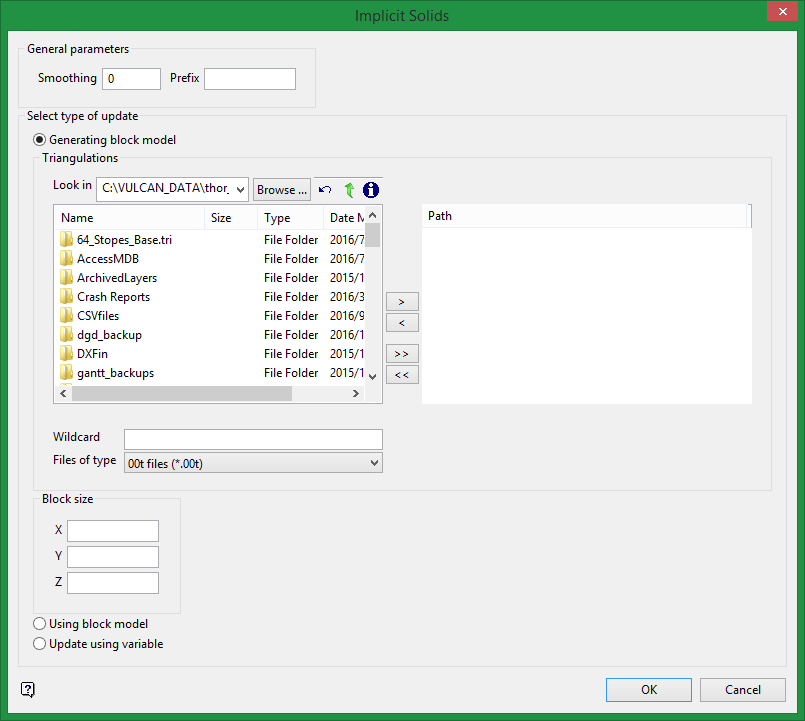
Task: Select the Using block model option
Action: [x=40, y=624]
